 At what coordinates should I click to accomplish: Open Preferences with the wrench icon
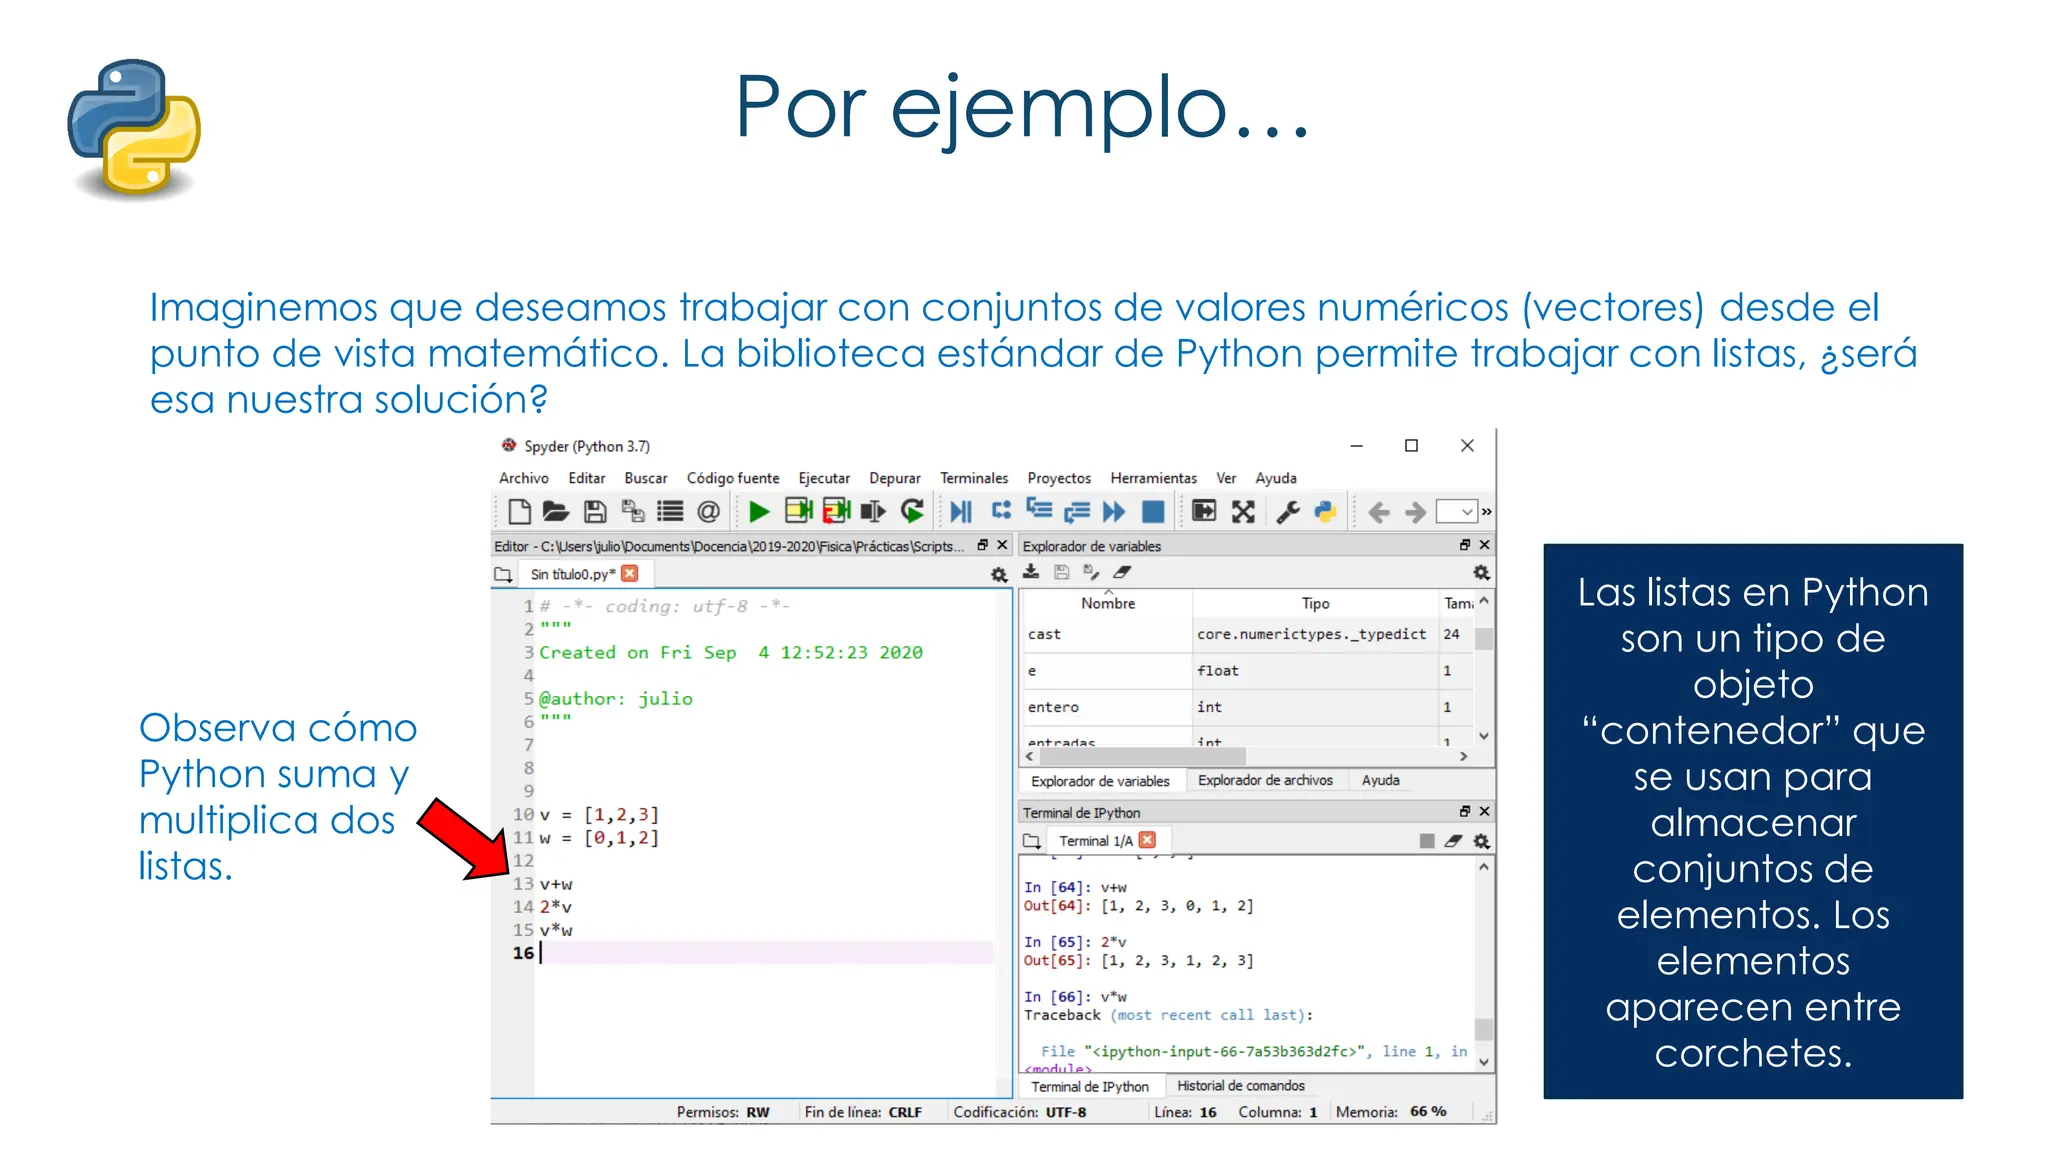click(1288, 512)
